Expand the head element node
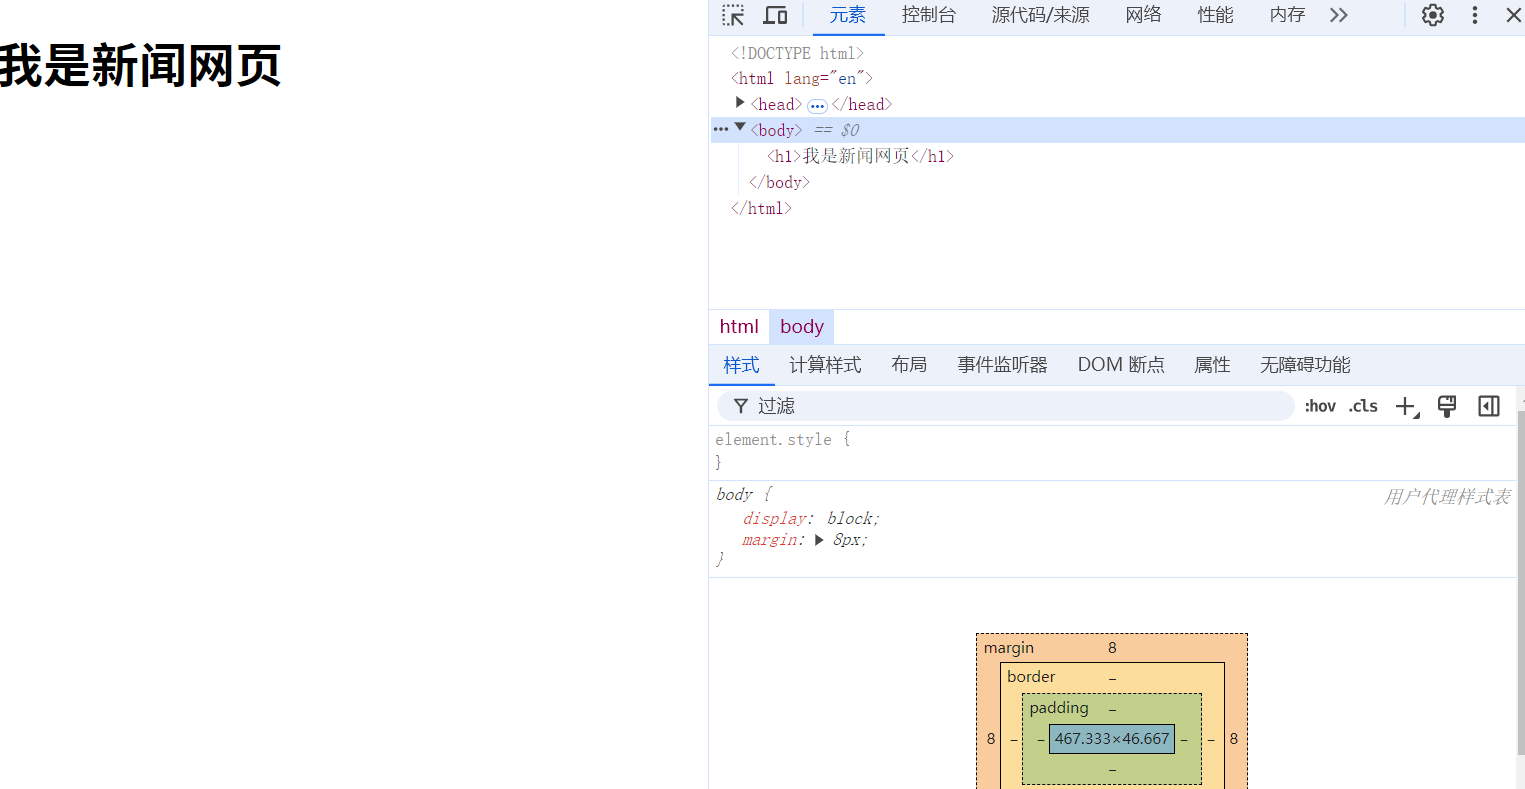The width and height of the screenshot is (1525, 789). (x=740, y=103)
